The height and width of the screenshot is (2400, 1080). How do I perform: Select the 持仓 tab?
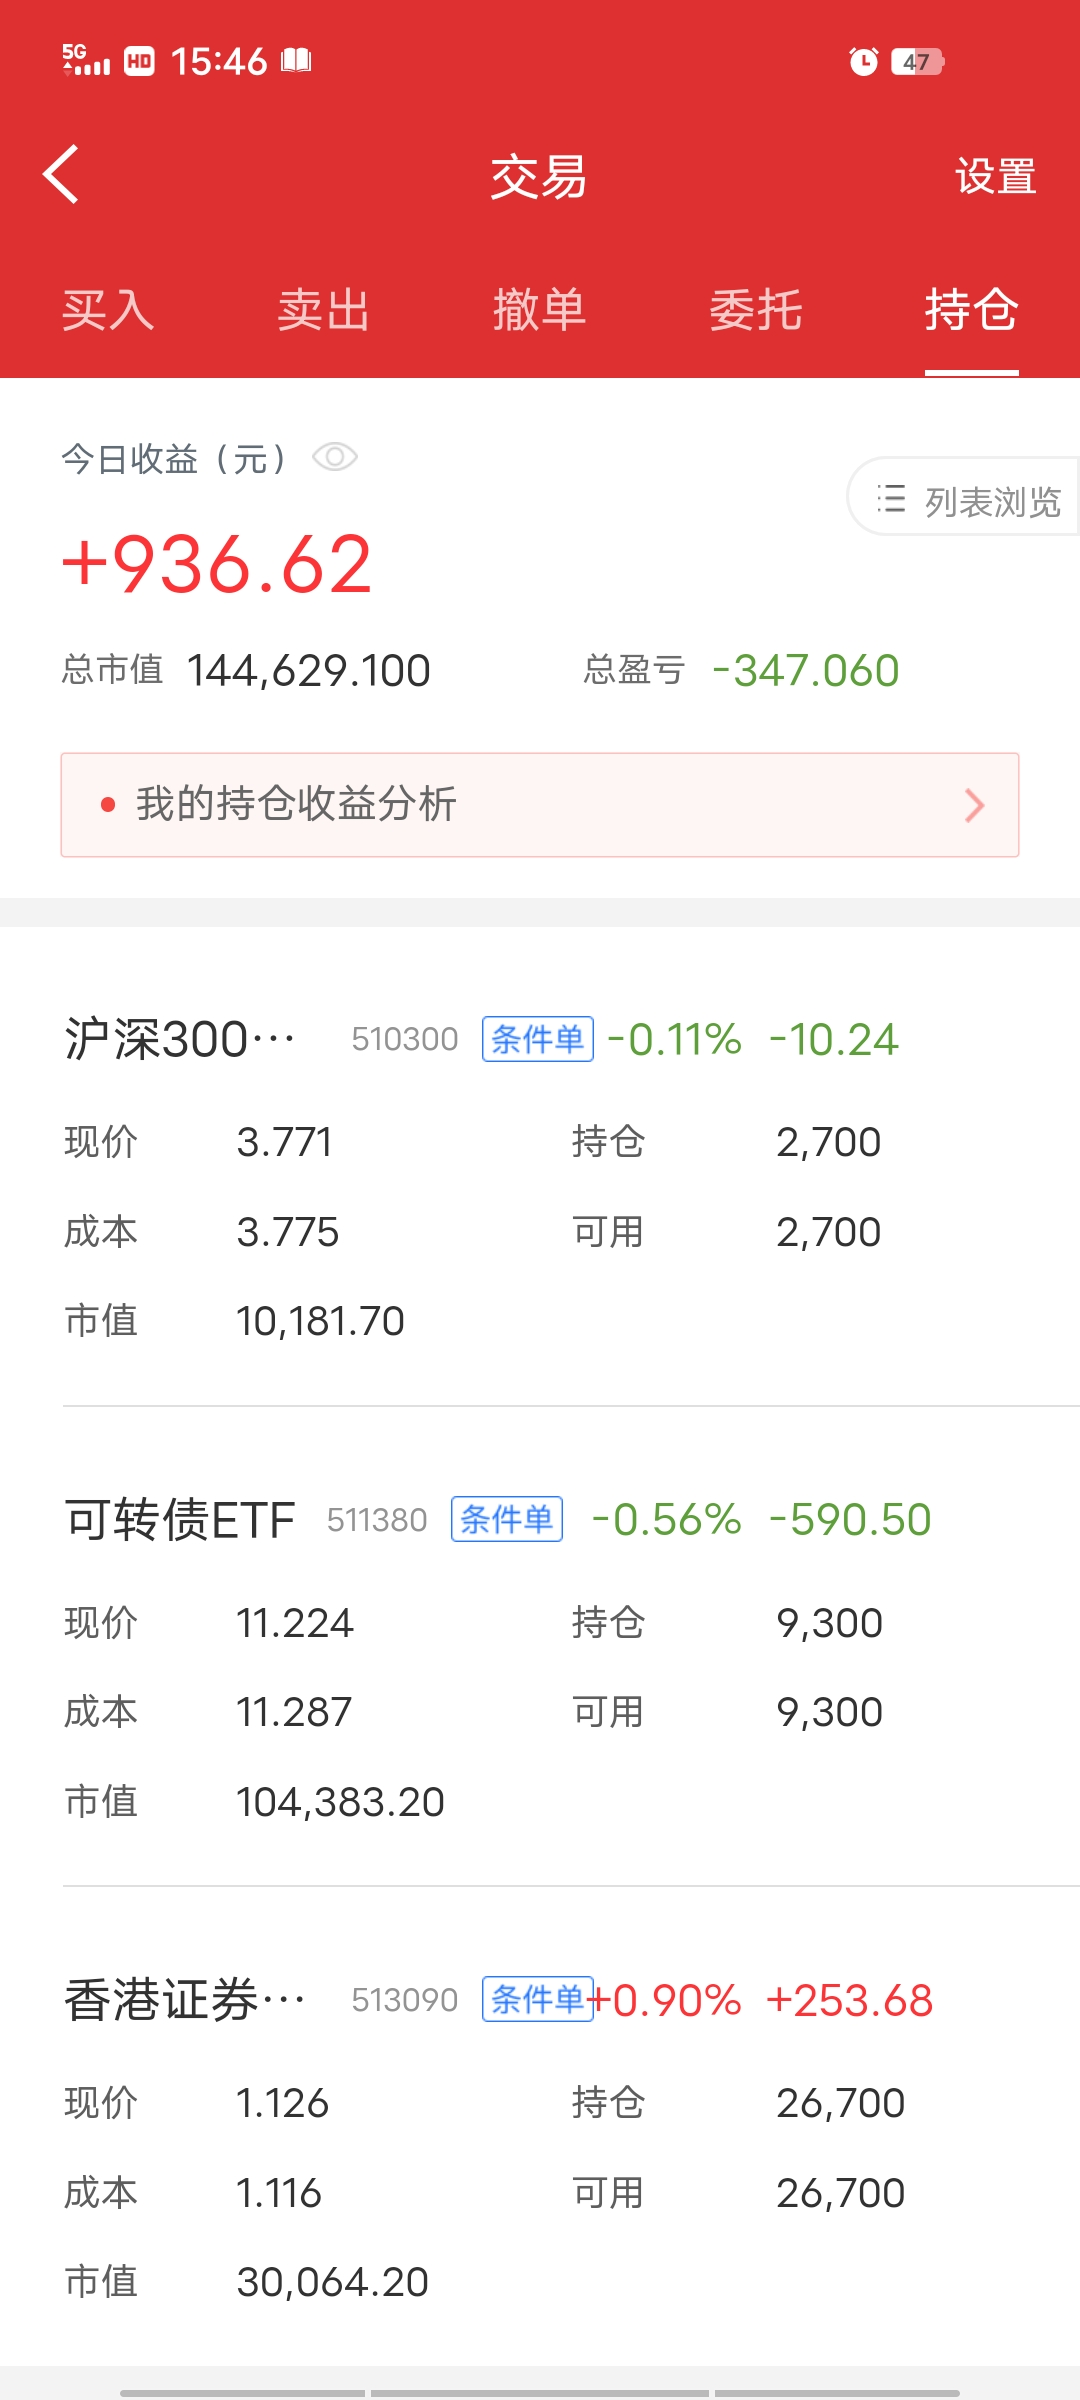(x=971, y=310)
